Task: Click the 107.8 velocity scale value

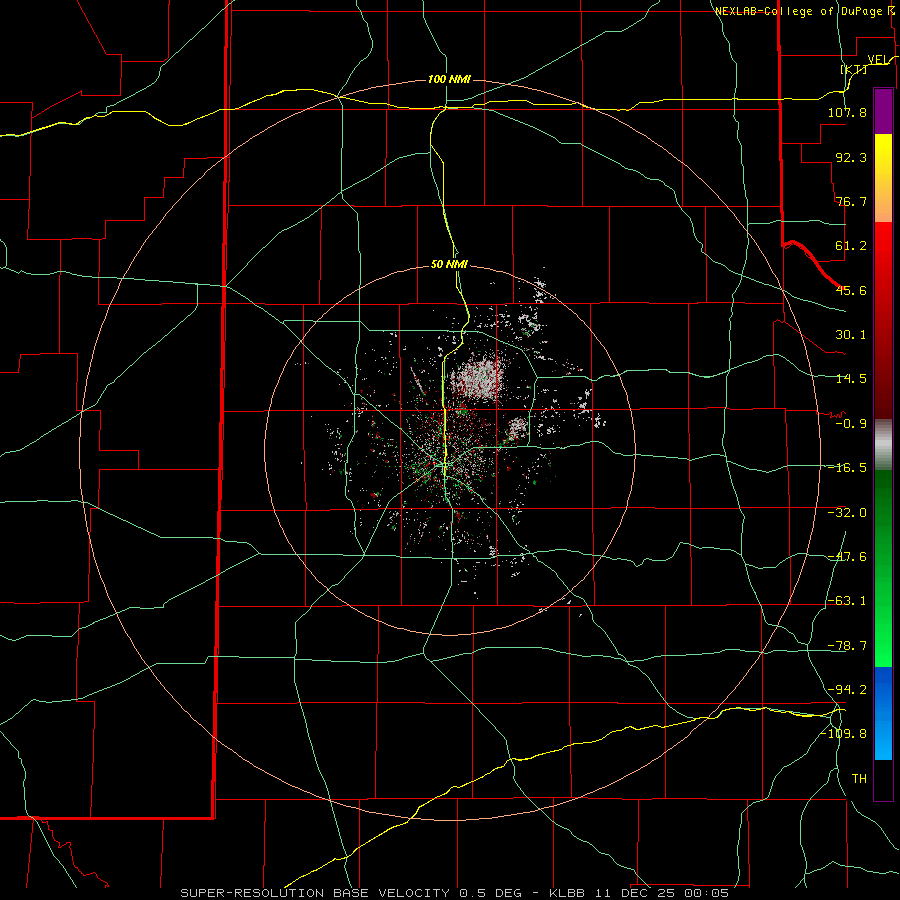Action: [847, 112]
